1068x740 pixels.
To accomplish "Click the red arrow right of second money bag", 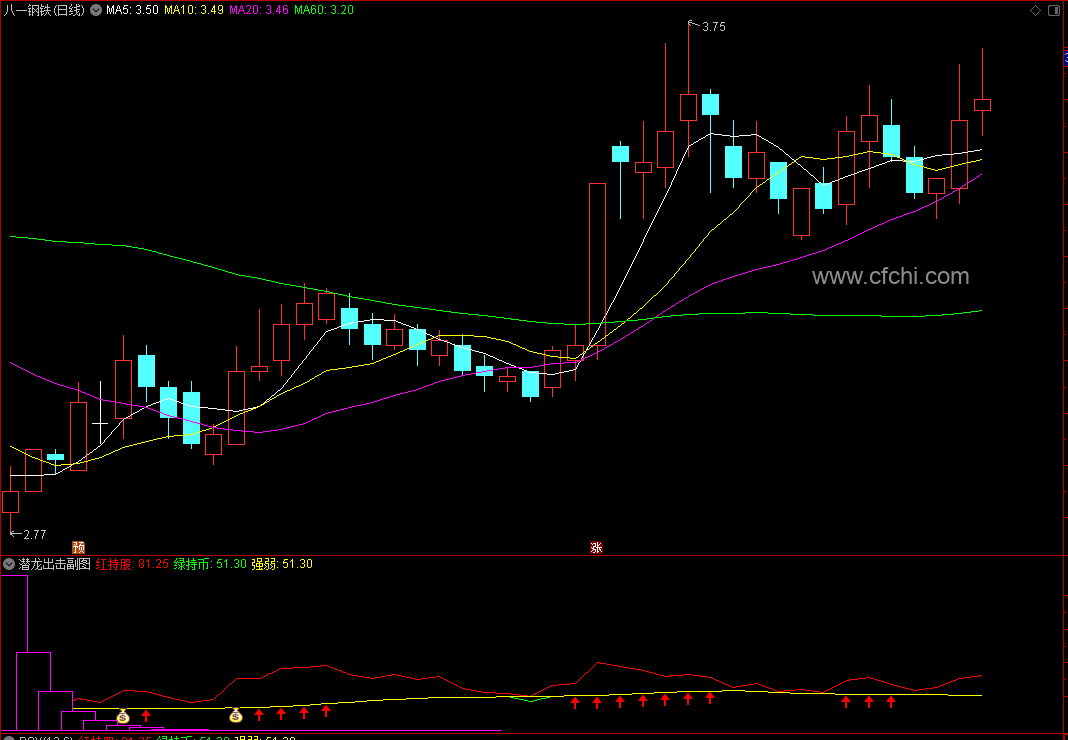I will (x=259, y=714).
